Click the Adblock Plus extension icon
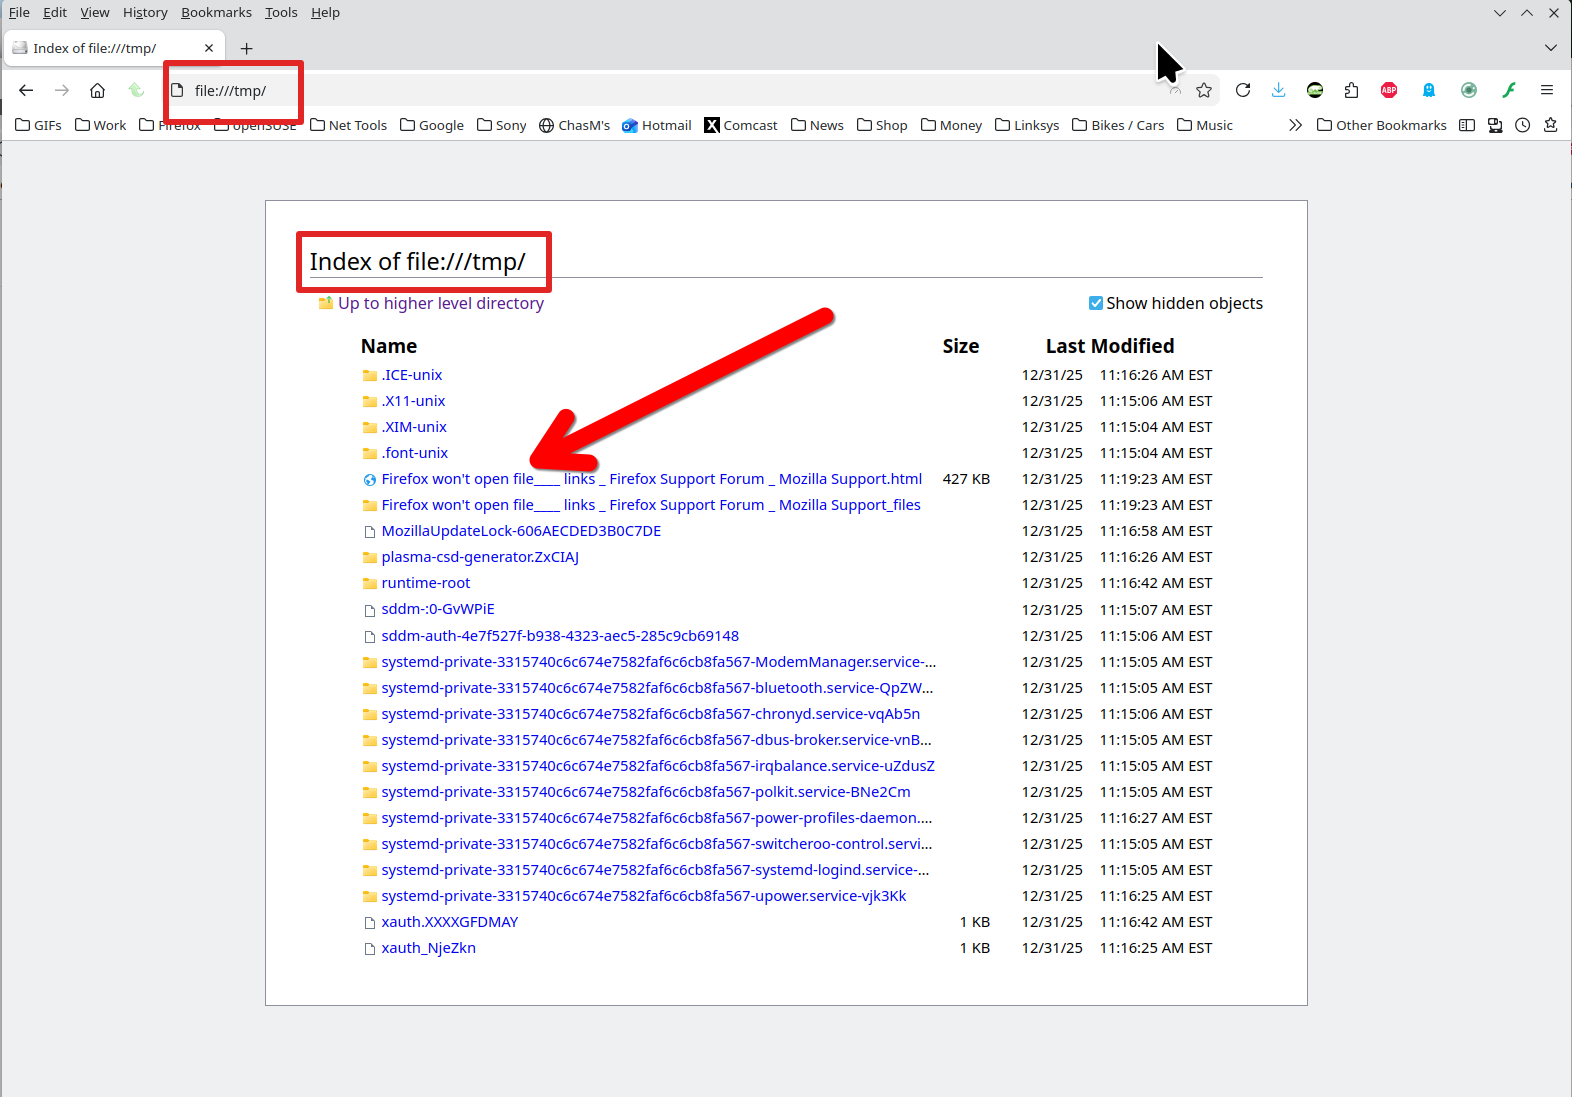The image size is (1572, 1097). (1389, 90)
